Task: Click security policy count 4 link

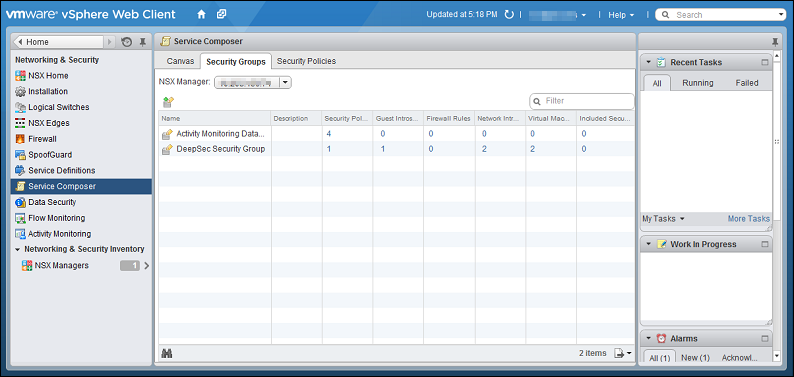Action: coord(329,134)
